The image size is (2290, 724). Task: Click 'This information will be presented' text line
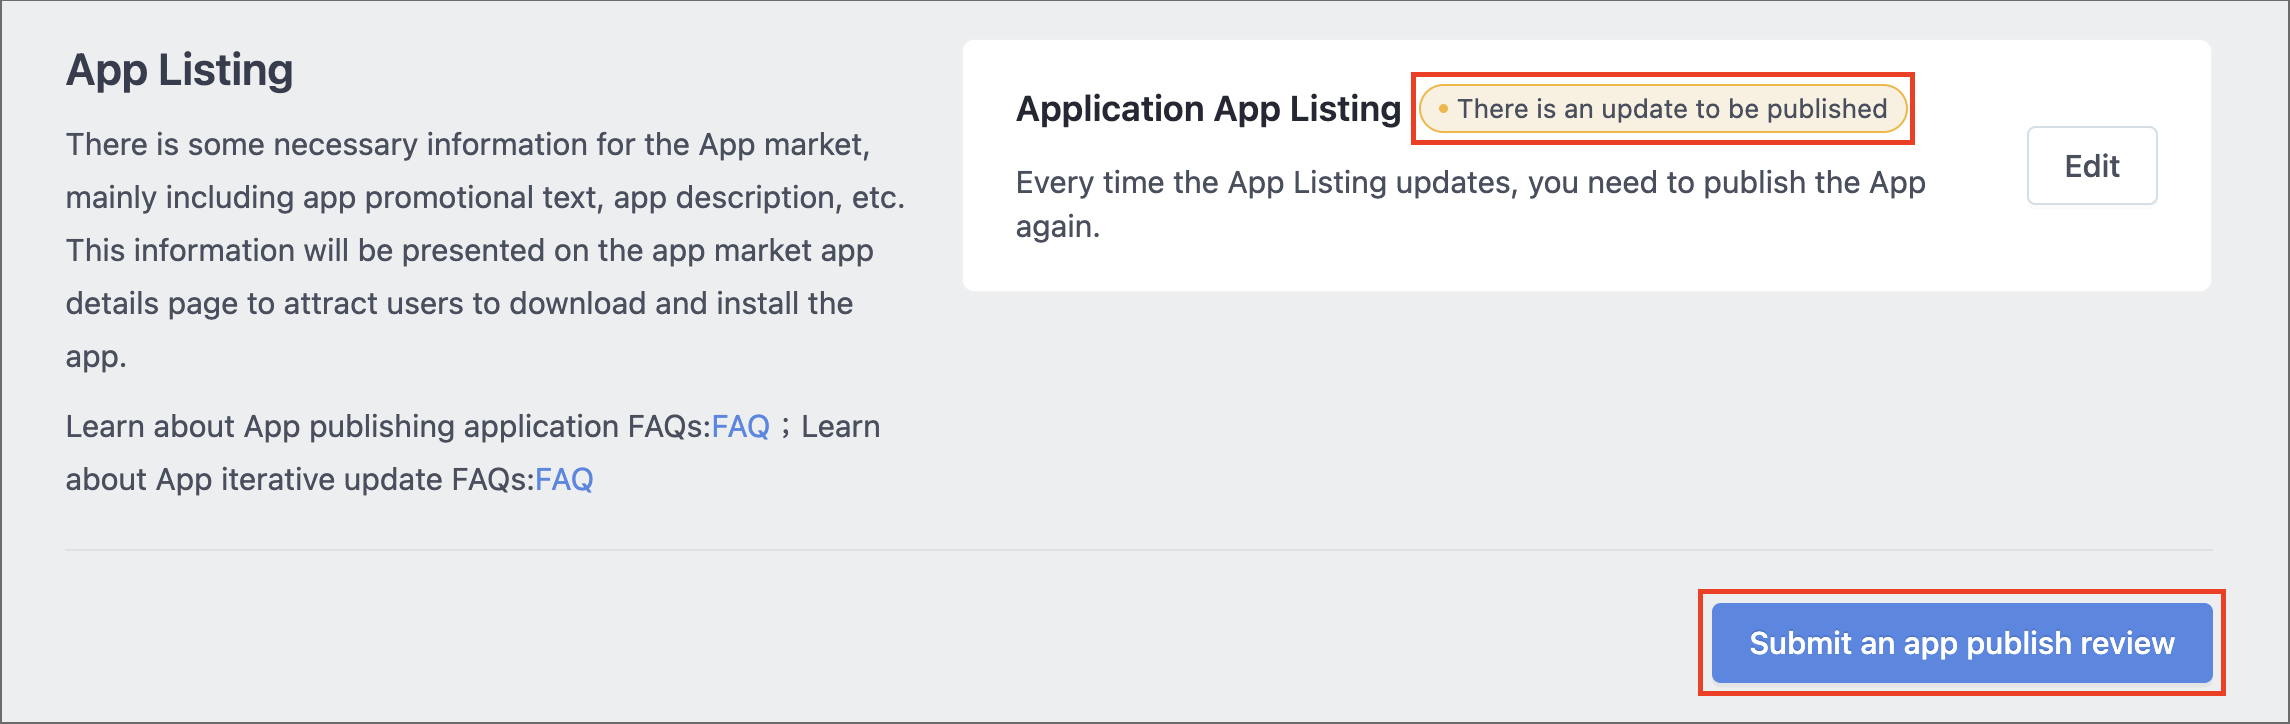click(470, 251)
